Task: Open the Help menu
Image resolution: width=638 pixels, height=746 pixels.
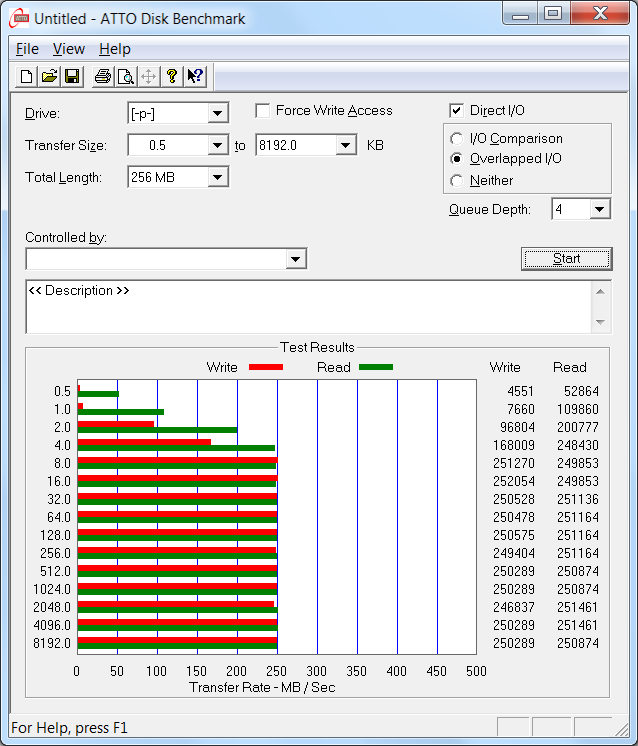Action: pos(115,49)
